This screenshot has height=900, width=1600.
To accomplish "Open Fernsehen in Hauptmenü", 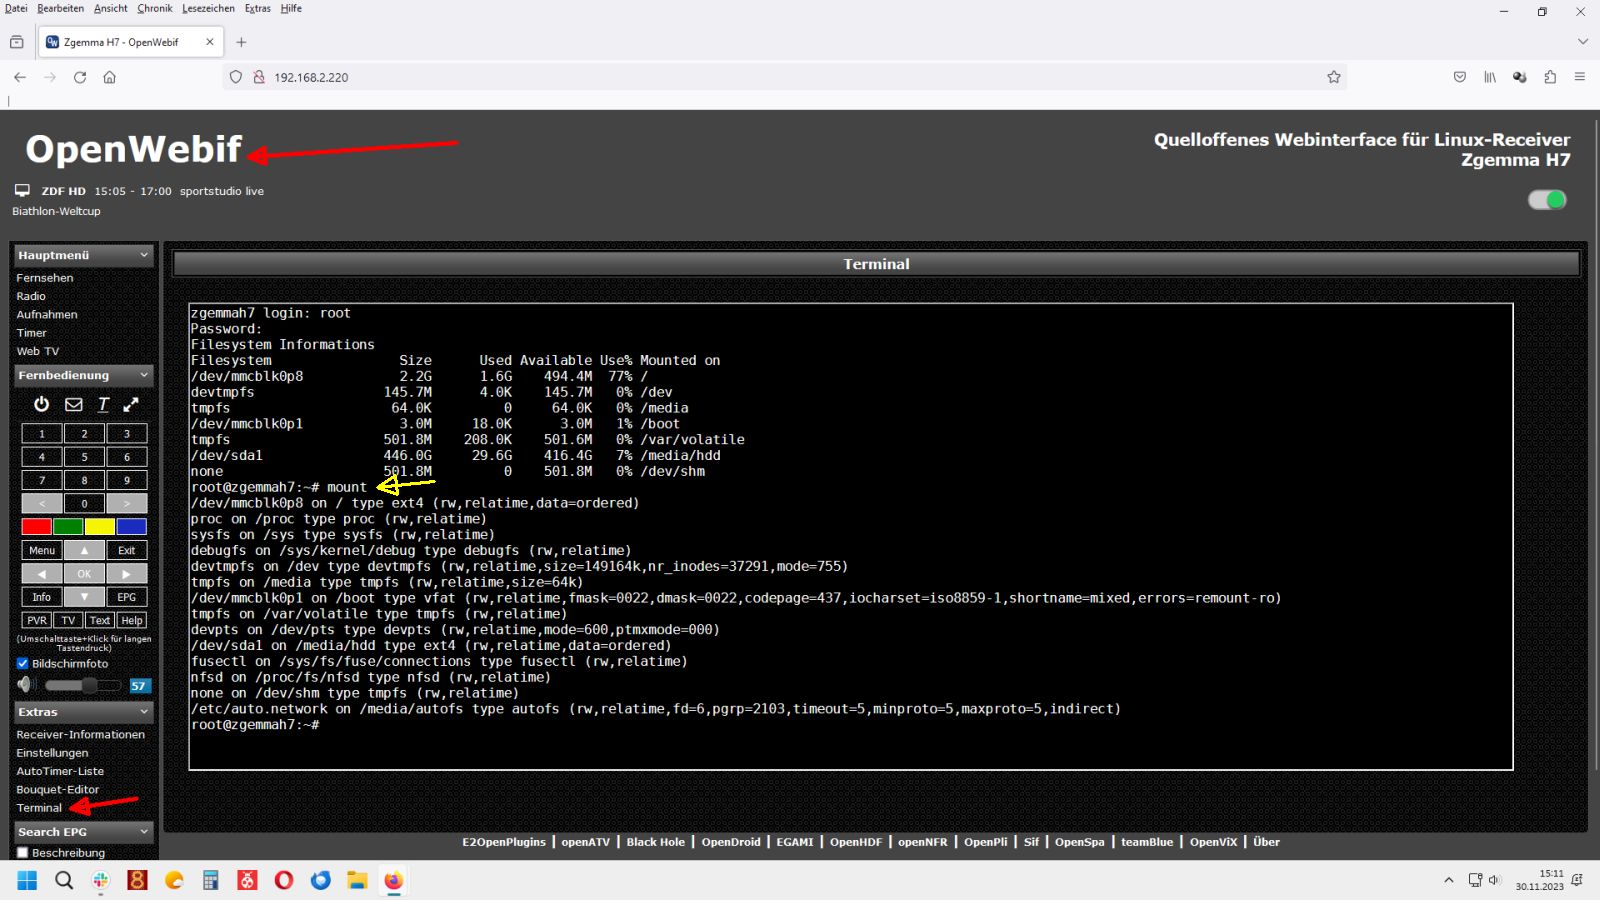I will [45, 278].
